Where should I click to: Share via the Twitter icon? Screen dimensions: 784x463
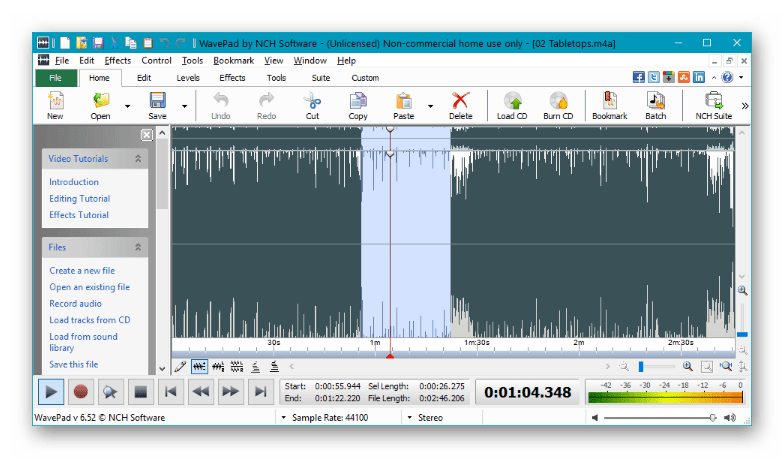[654, 77]
